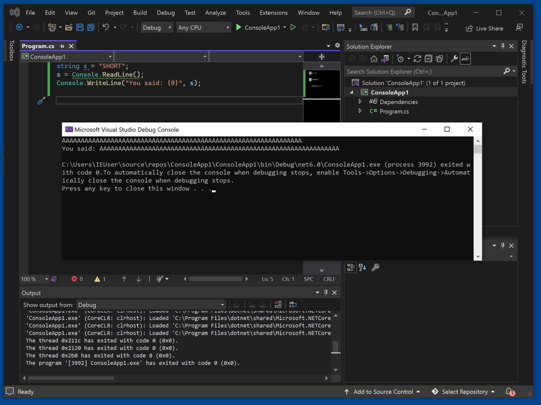Screen dimensions: 541x405
Task: Click Collapse All icon in Solution Explorer
Action: tap(428, 59)
